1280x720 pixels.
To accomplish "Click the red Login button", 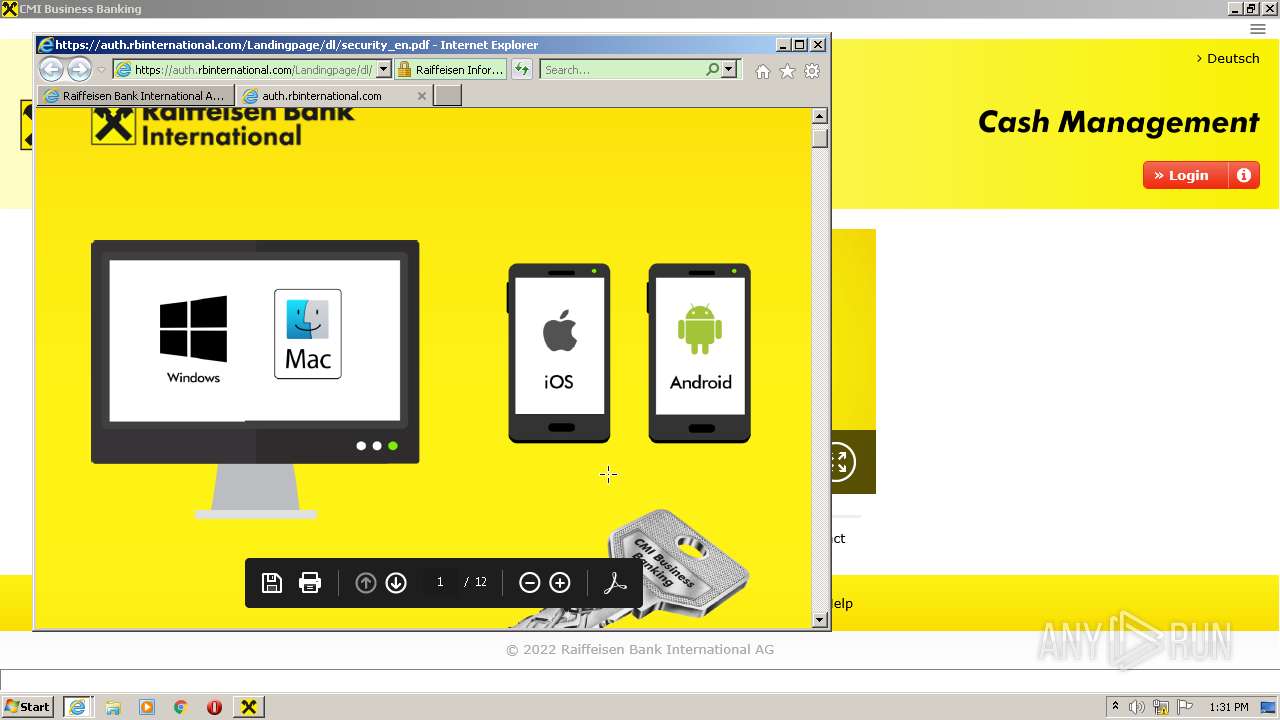I will coord(1185,175).
